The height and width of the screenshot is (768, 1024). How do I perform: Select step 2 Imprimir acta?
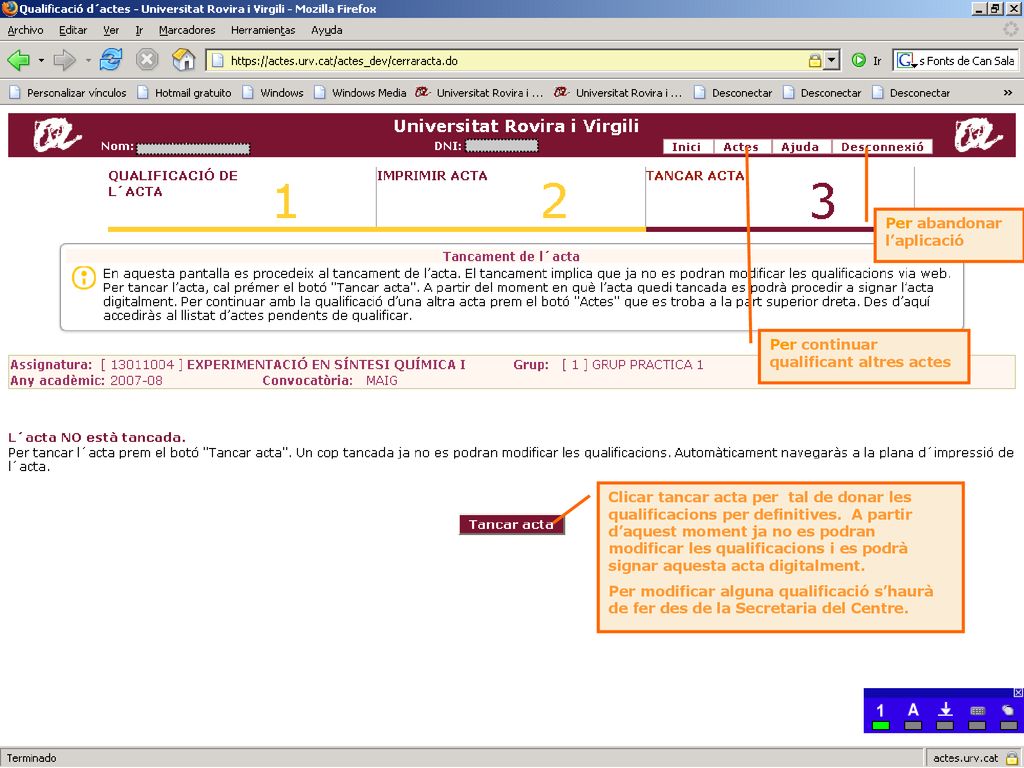click(x=511, y=197)
